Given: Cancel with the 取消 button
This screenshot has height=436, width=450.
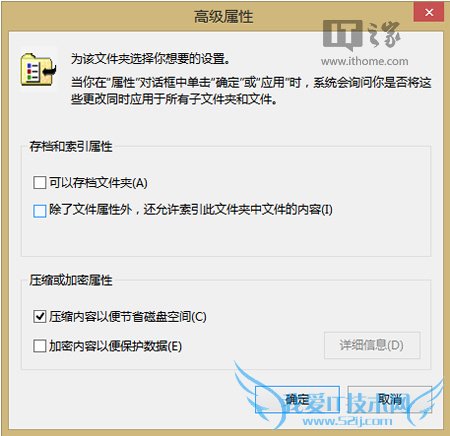Looking at the screenshot, I should click(390, 399).
